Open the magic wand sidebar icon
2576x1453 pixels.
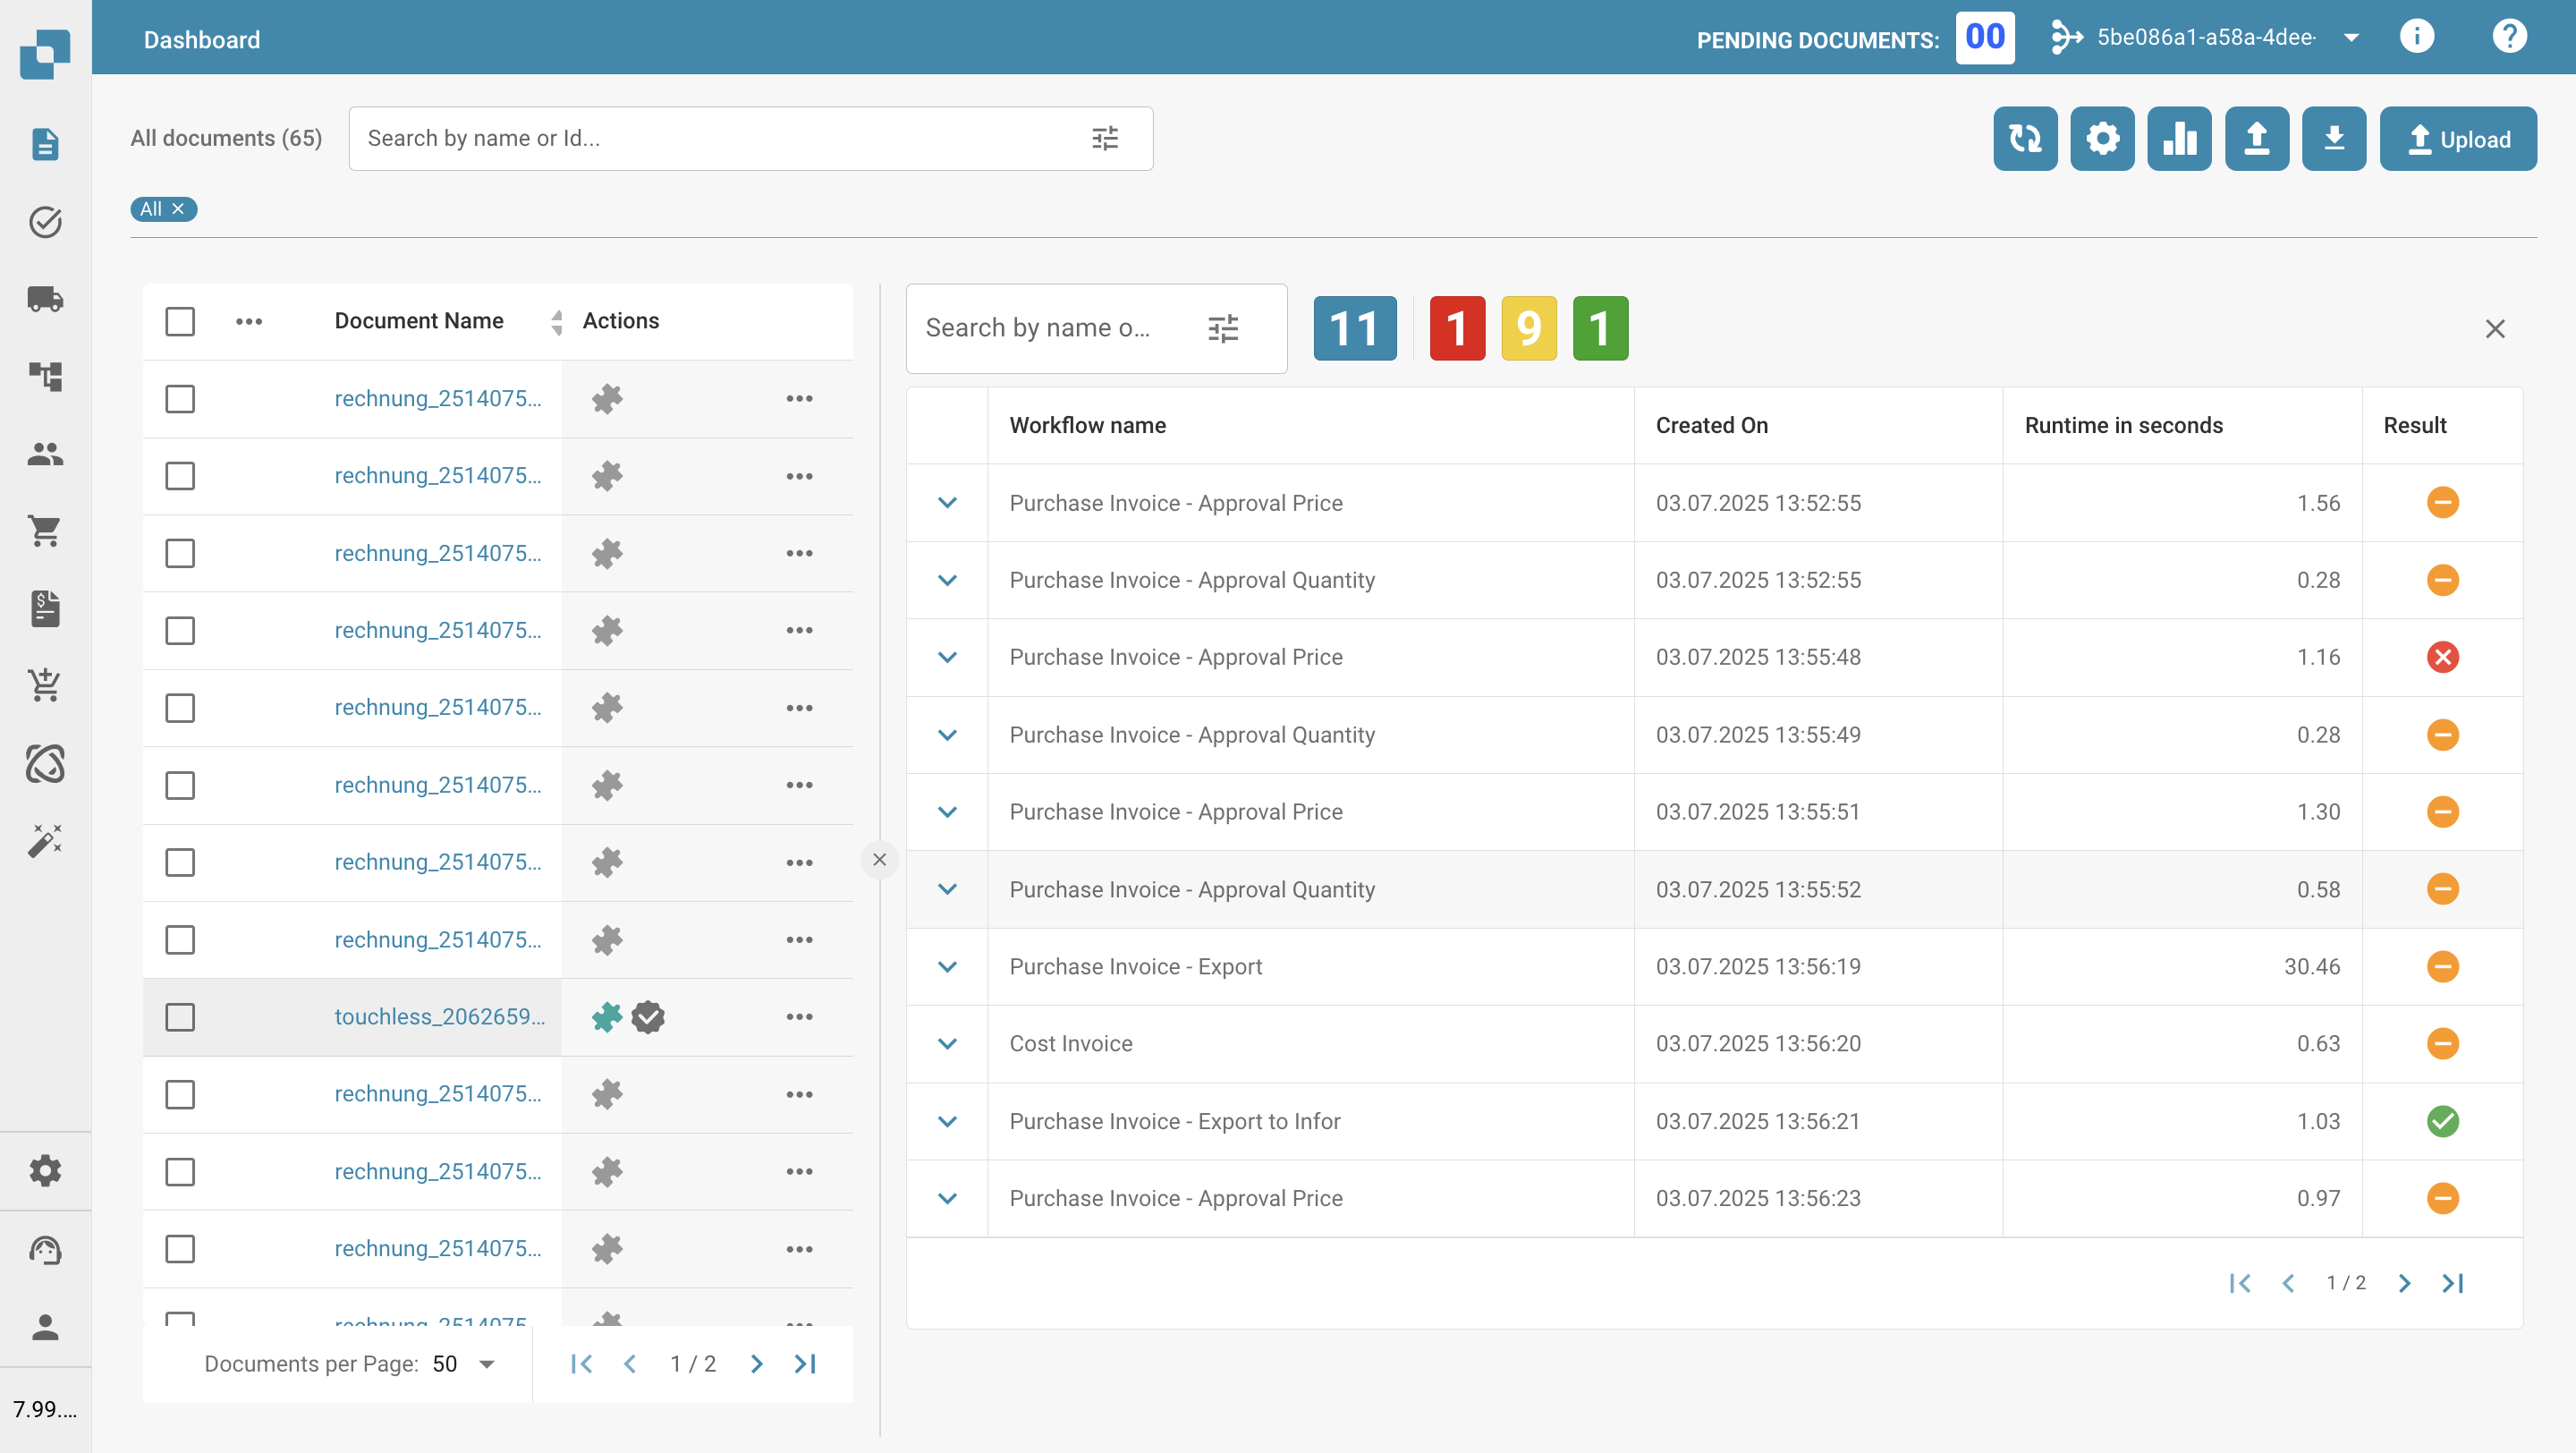pyautogui.click(x=45, y=840)
